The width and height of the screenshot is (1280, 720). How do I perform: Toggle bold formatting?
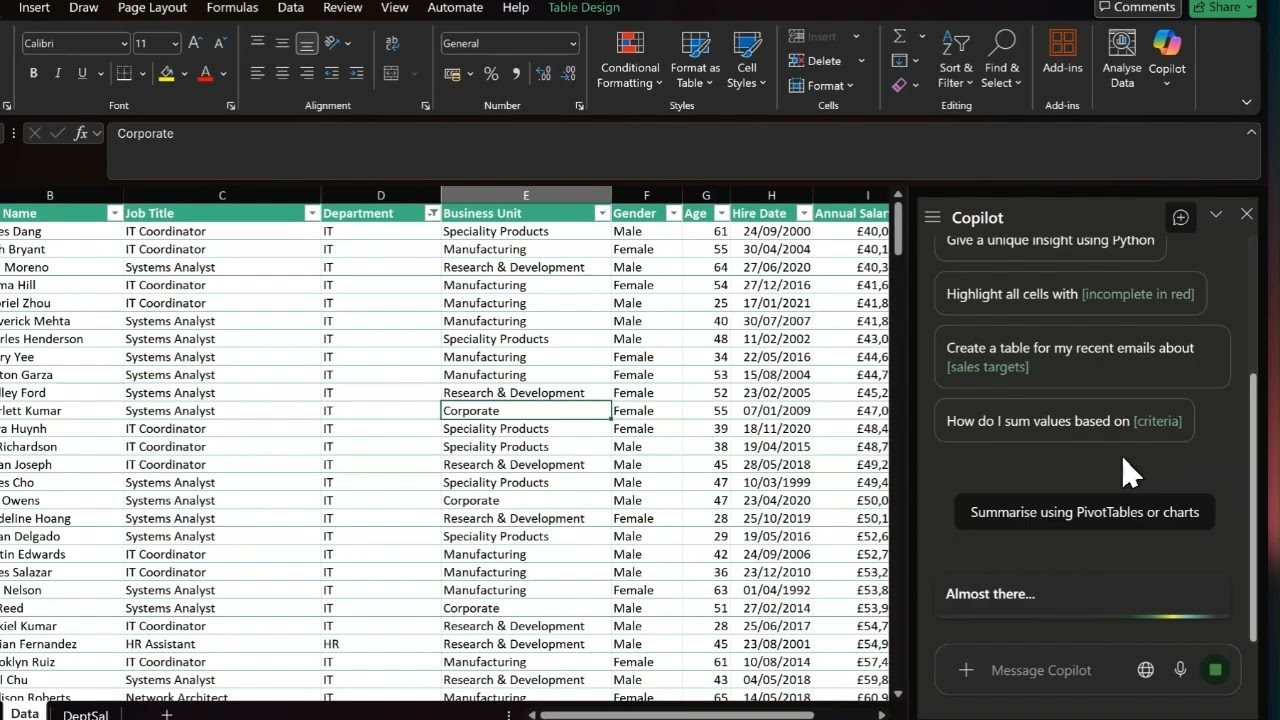click(x=33, y=72)
